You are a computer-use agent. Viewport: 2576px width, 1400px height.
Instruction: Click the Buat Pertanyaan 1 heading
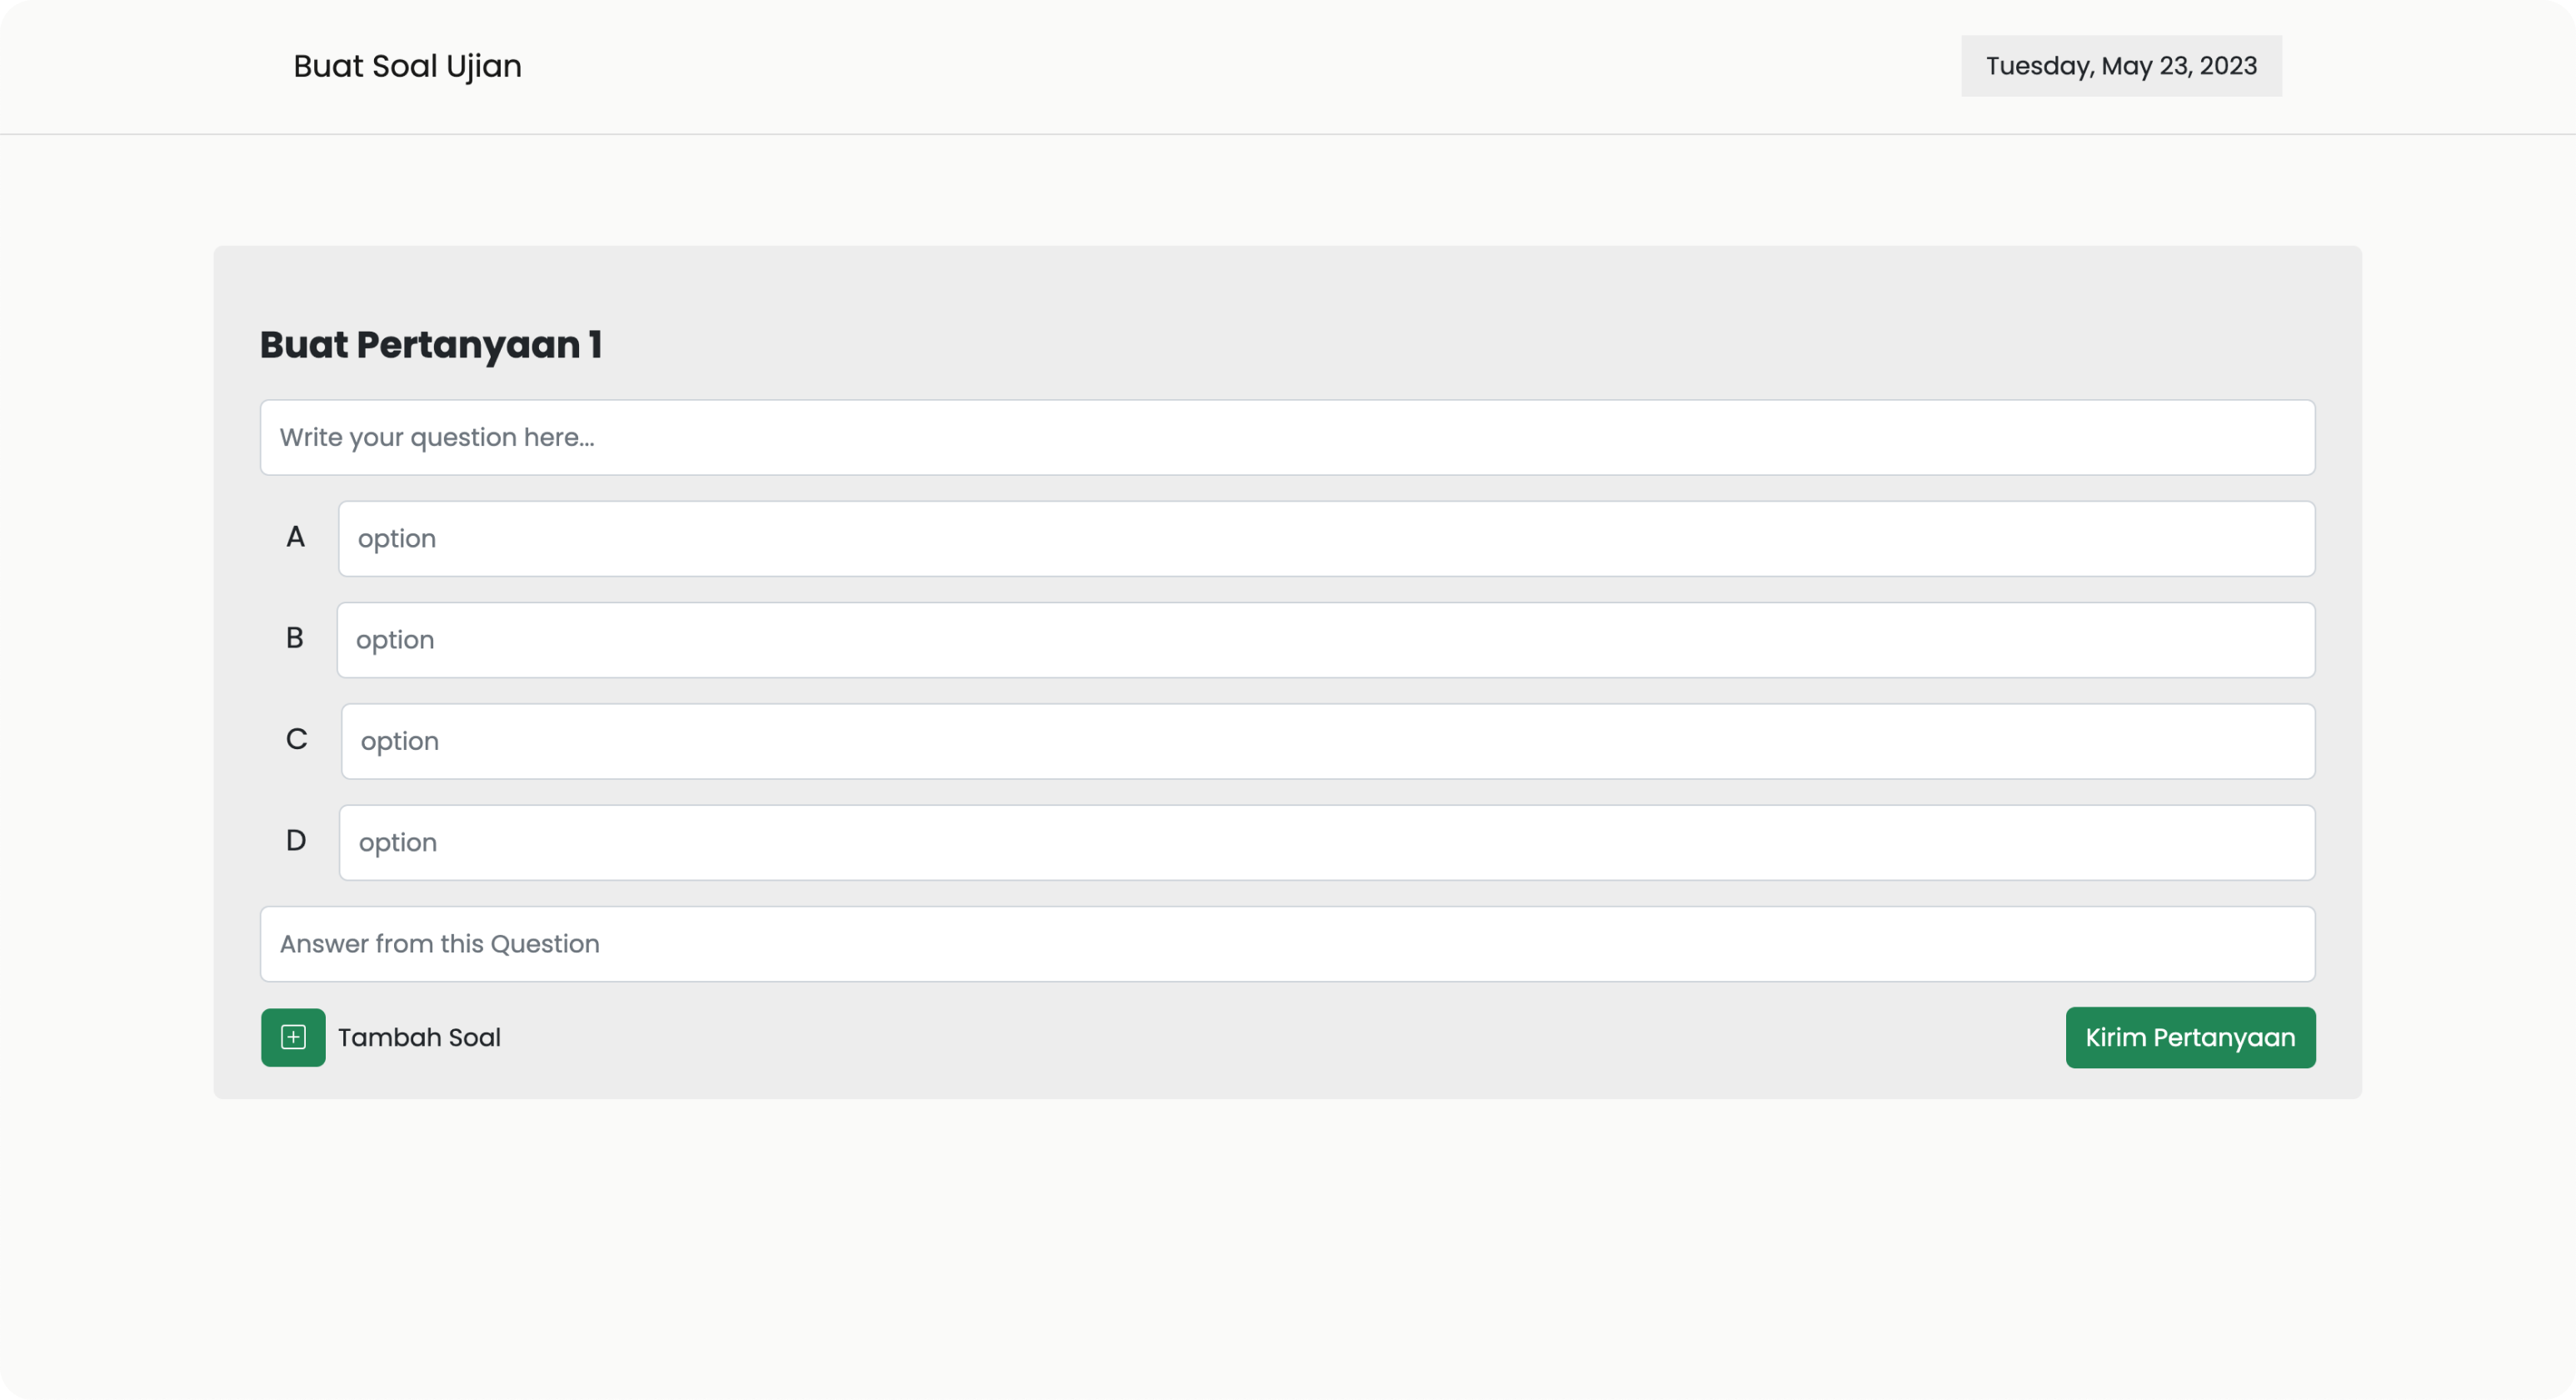[430, 344]
